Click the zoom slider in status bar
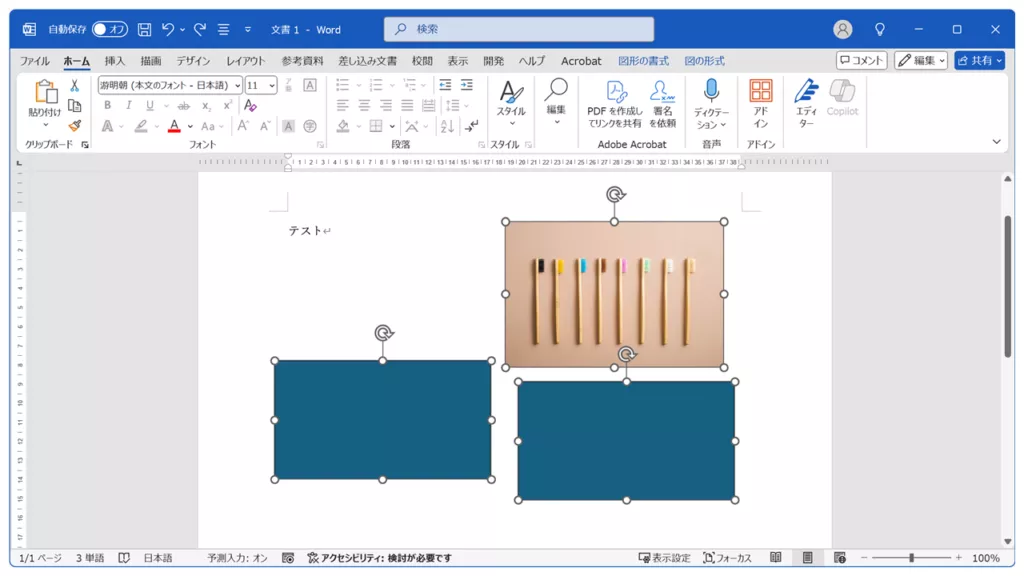The width and height of the screenshot is (1024, 576). pyautogui.click(x=911, y=558)
